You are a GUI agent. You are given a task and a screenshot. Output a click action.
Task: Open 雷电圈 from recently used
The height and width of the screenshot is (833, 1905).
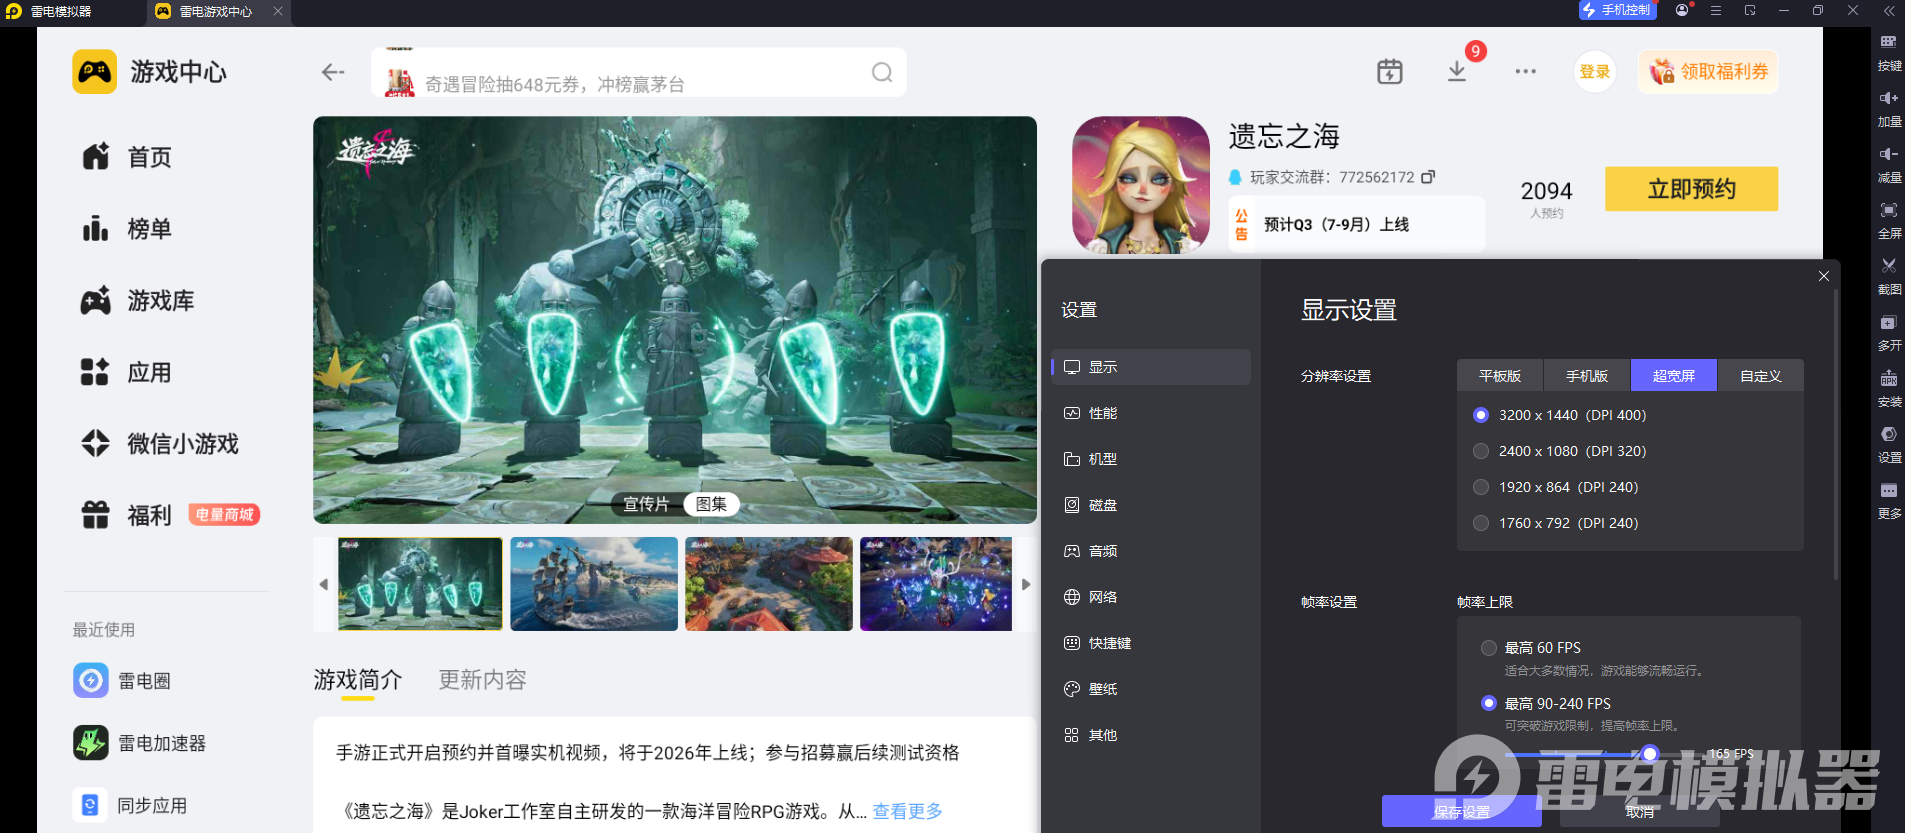click(122, 681)
